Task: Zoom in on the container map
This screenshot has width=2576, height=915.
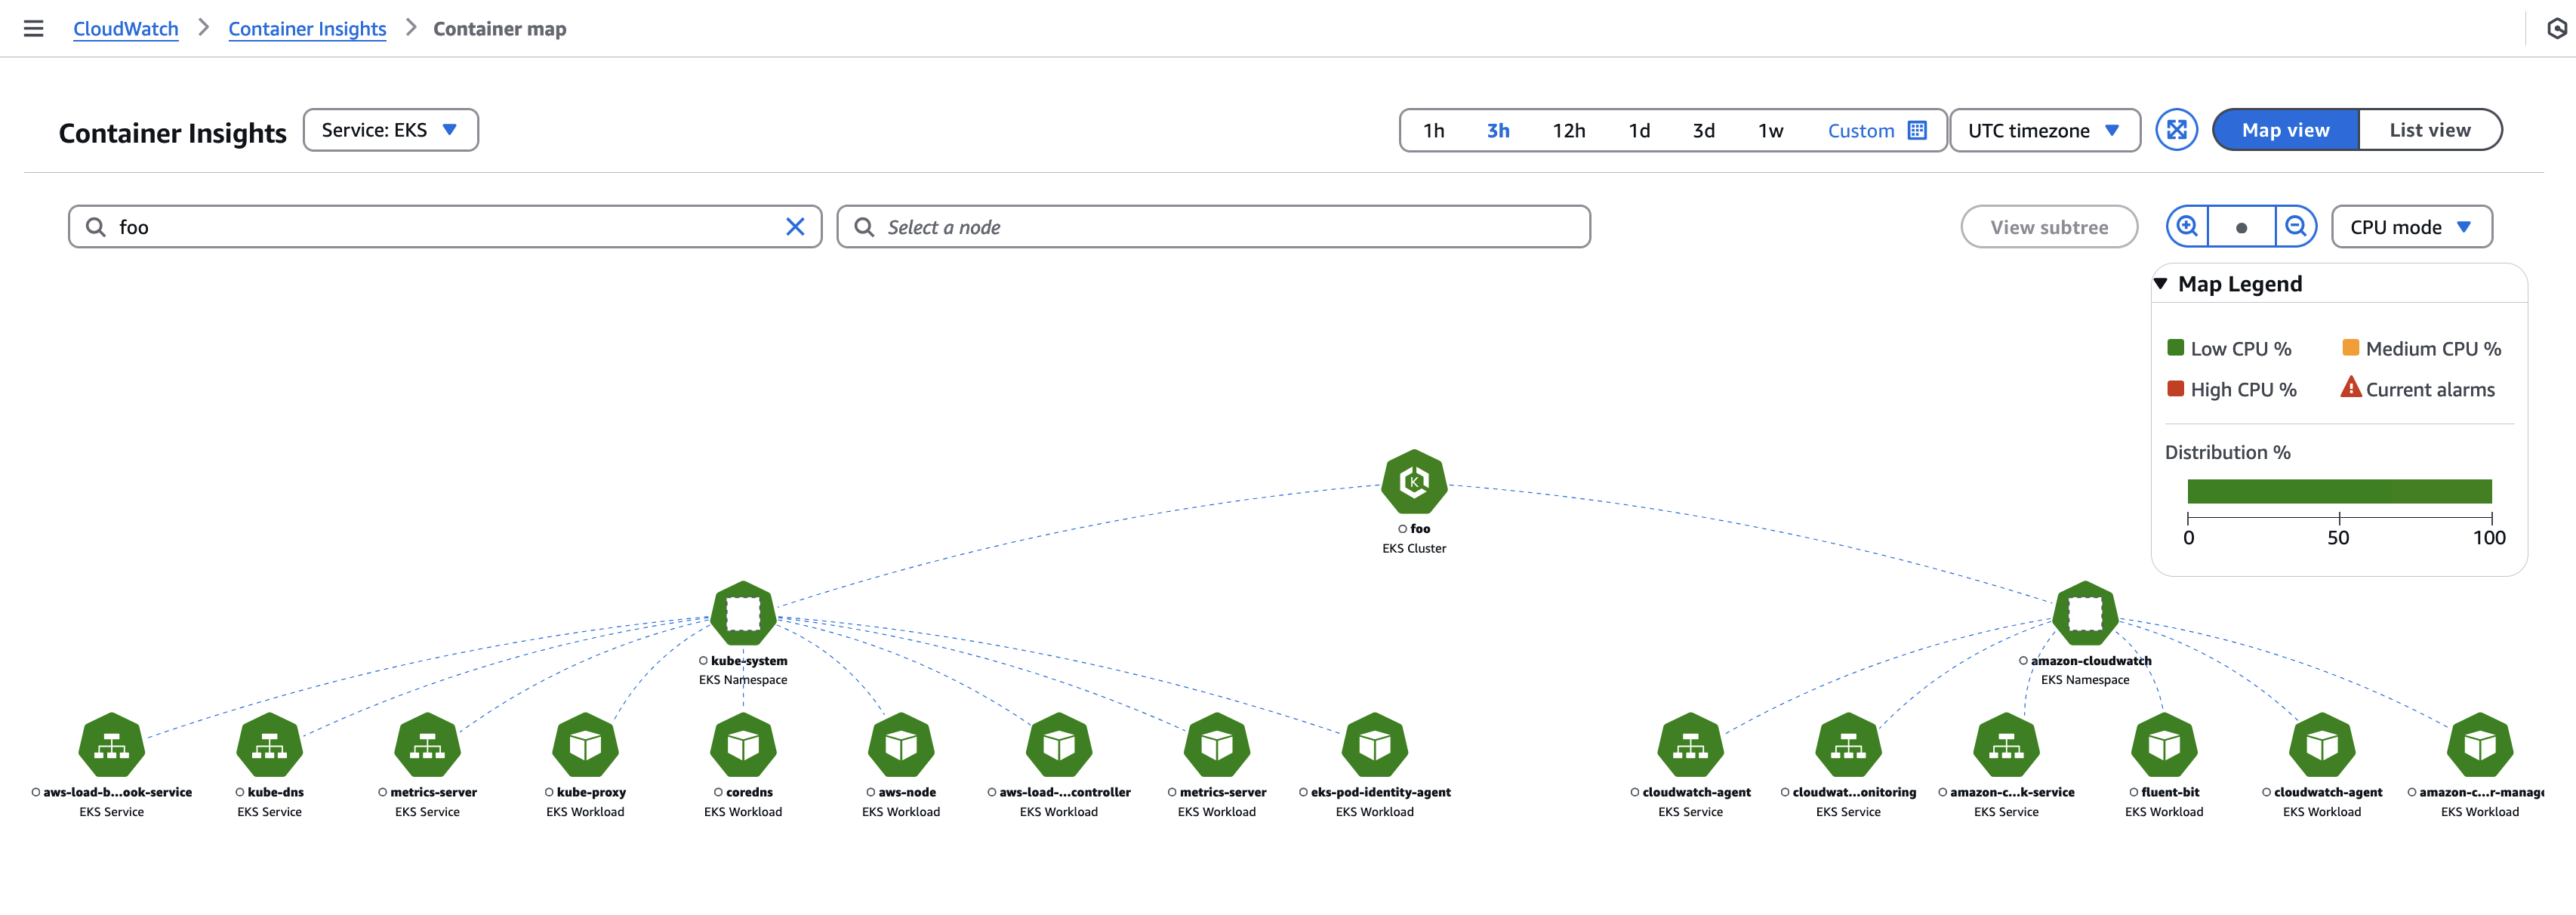Action: 2187,227
